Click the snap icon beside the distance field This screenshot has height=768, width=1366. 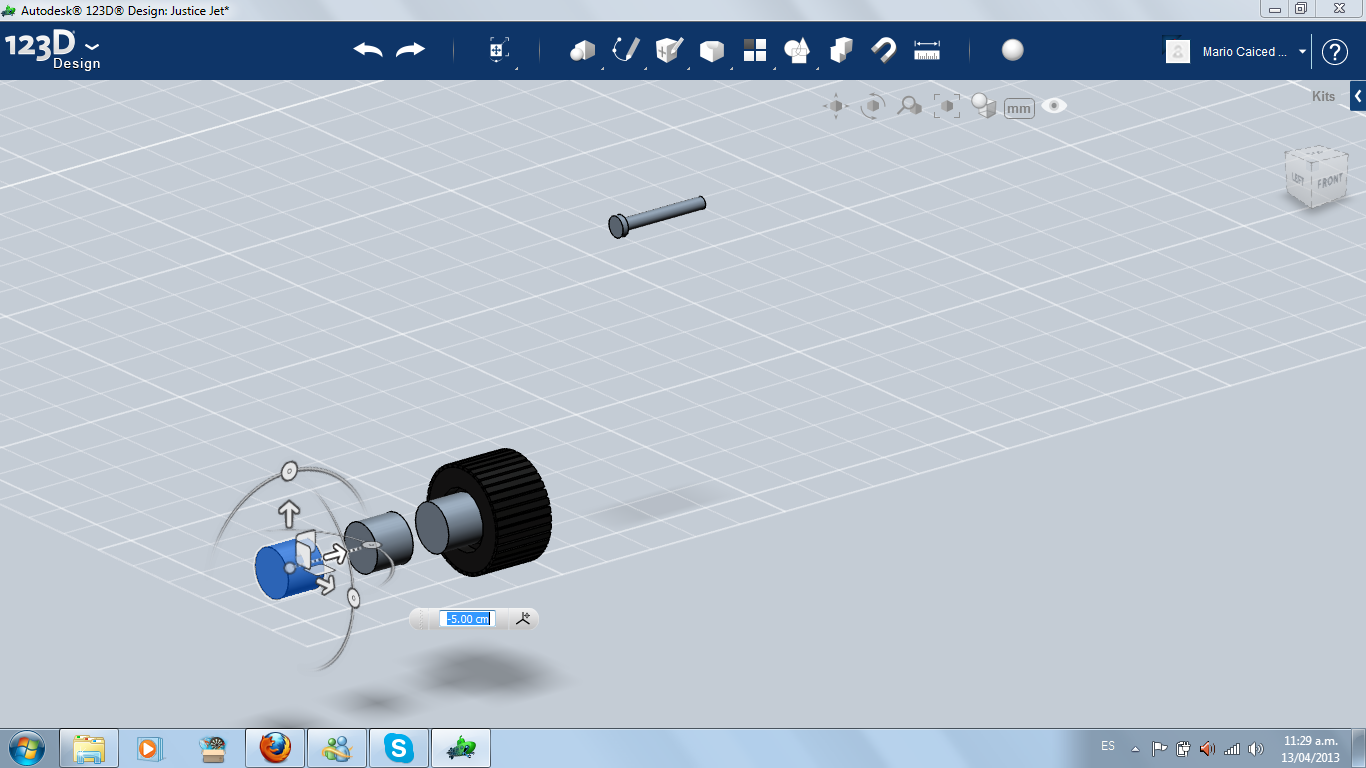tap(523, 619)
